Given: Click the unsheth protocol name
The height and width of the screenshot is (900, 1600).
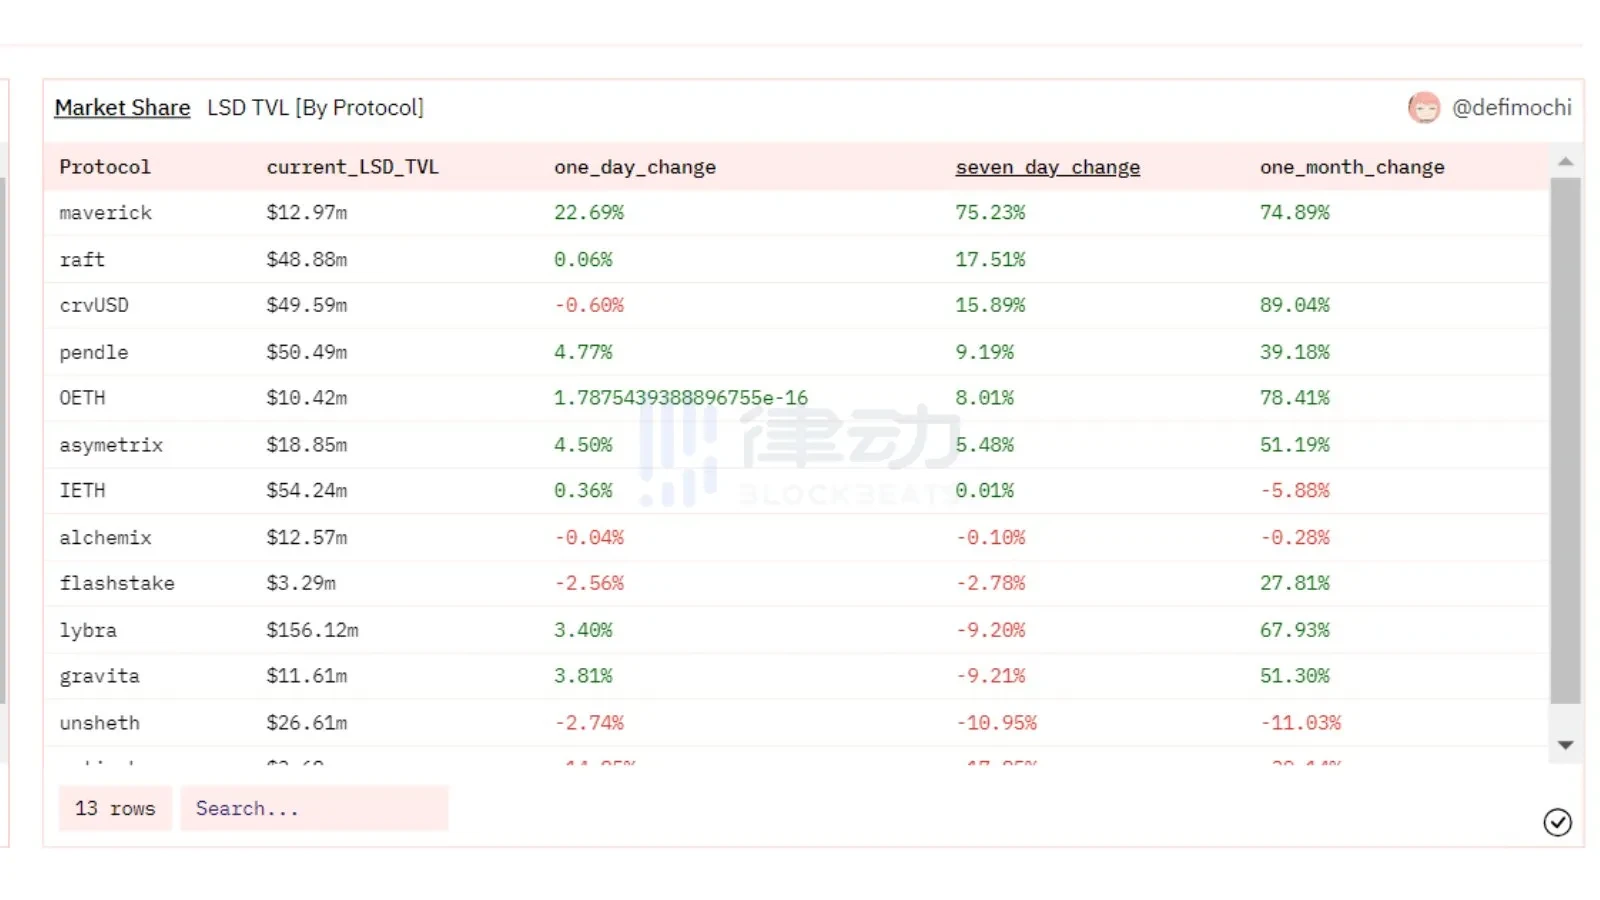Looking at the screenshot, I should 99,723.
